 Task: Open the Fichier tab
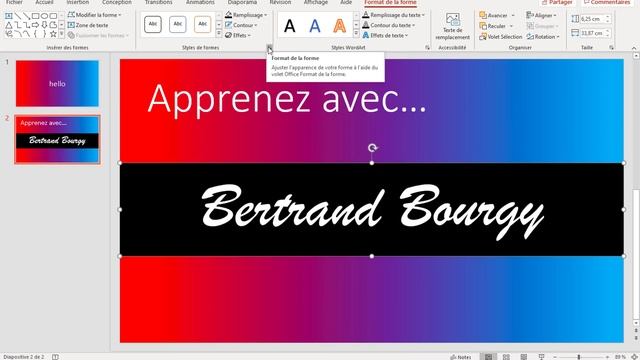[x=14, y=2]
